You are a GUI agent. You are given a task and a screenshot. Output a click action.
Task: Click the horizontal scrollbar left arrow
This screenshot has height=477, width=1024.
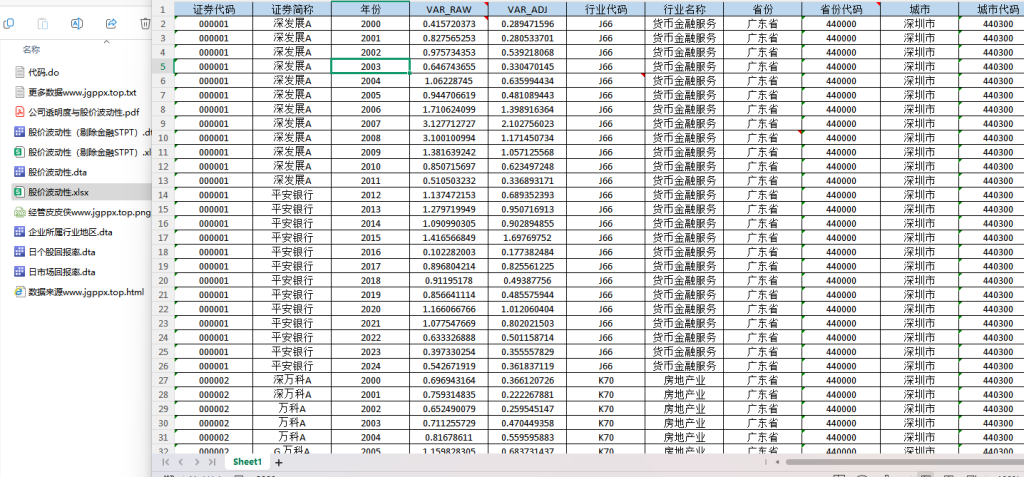[777, 462]
